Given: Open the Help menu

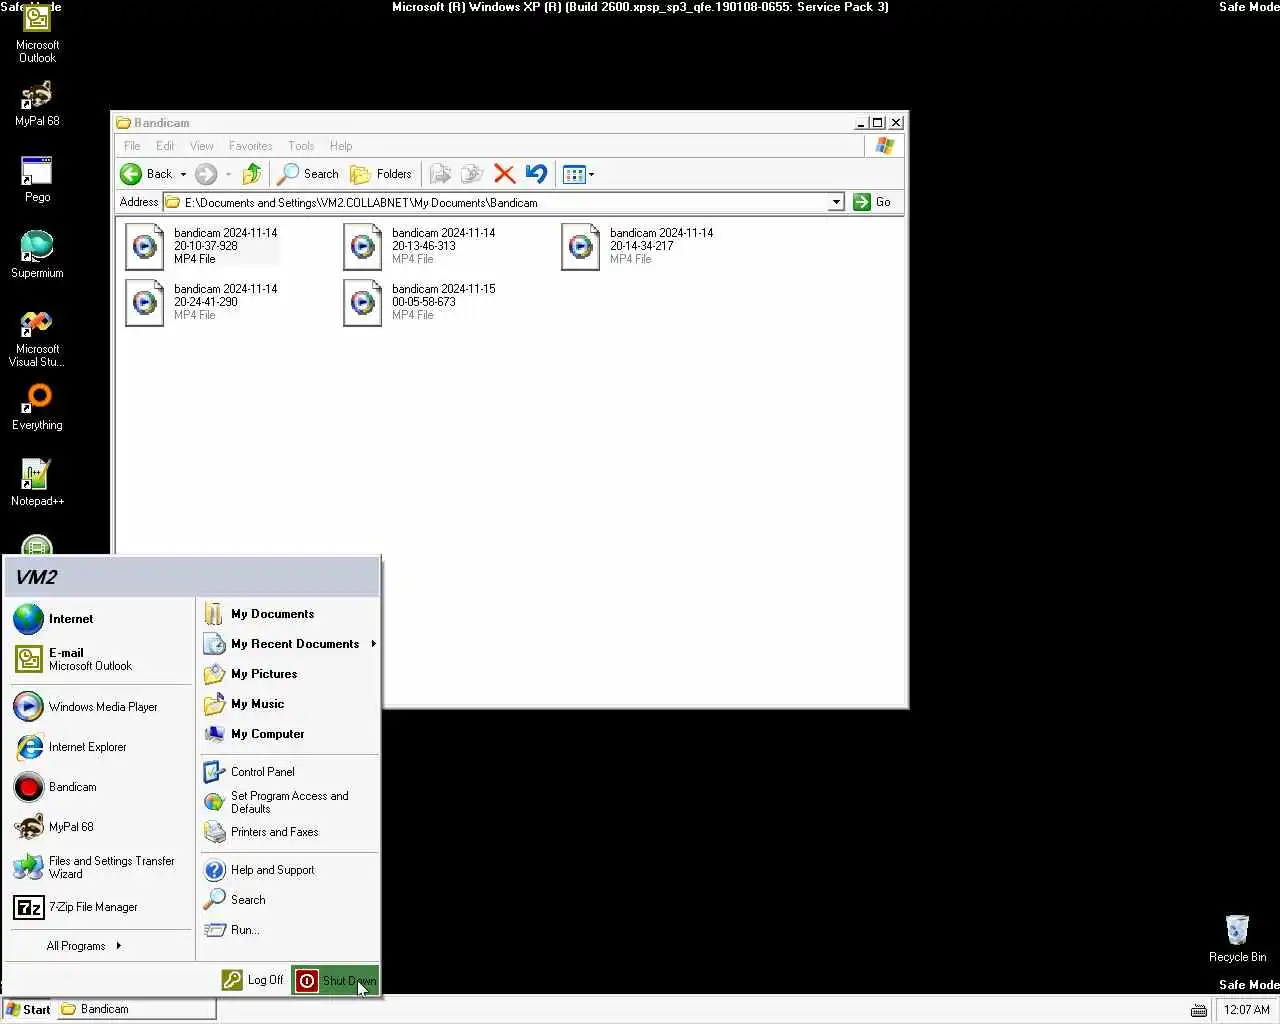Looking at the screenshot, I should click(x=341, y=146).
